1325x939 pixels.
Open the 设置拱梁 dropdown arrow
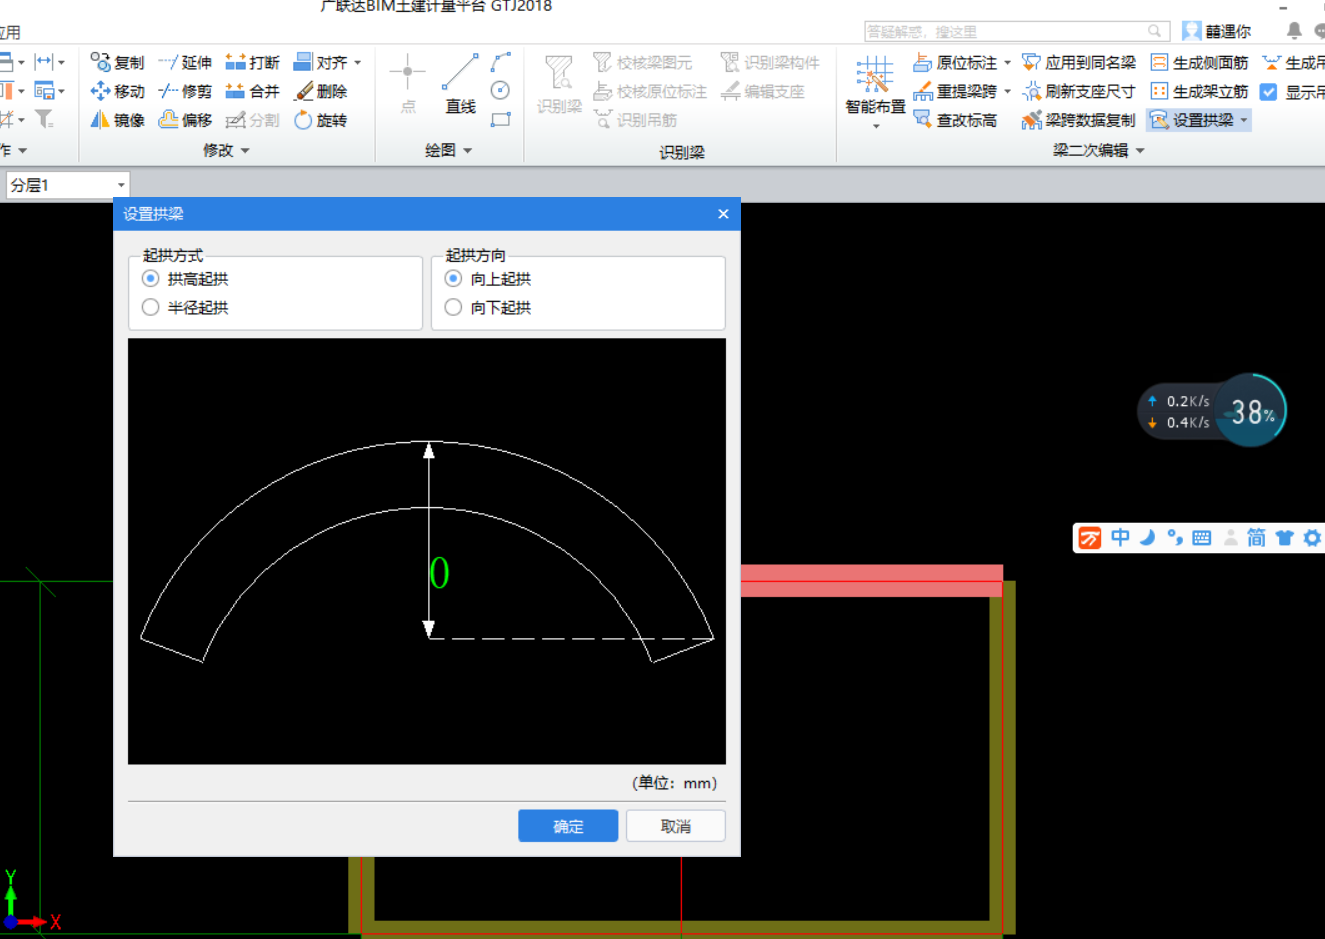click(x=1244, y=120)
